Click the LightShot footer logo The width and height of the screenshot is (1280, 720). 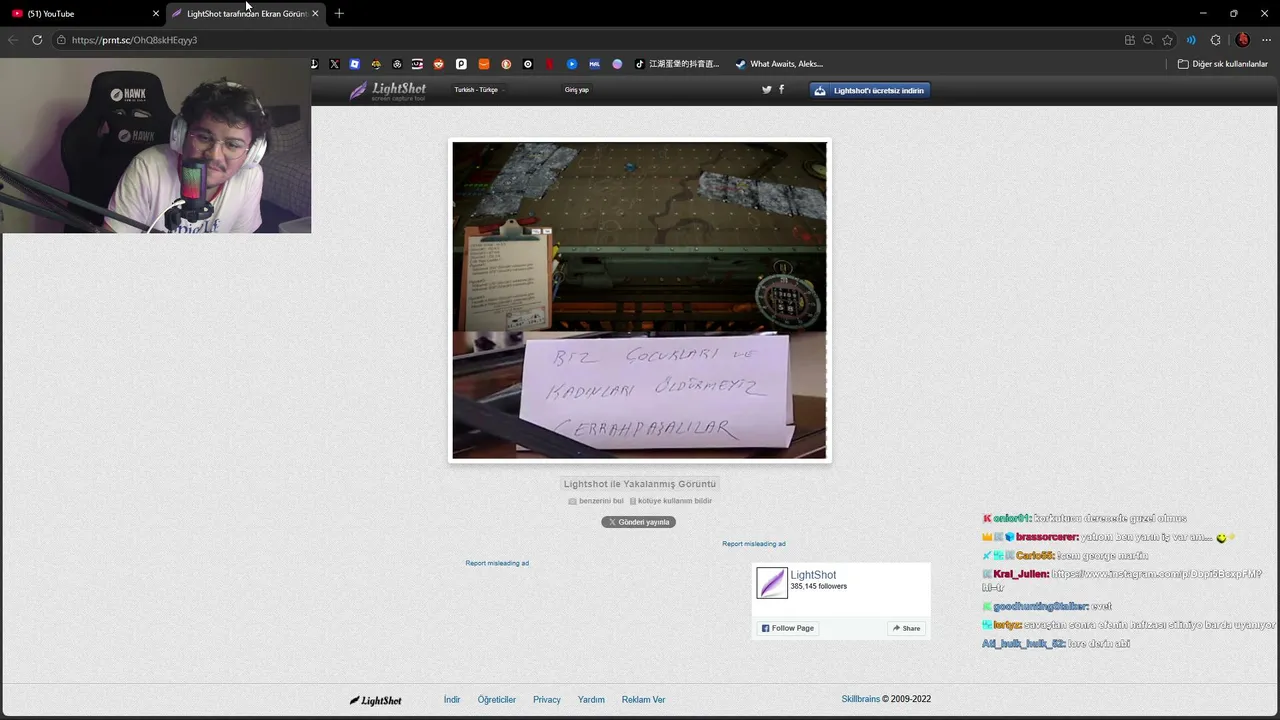coord(376,700)
